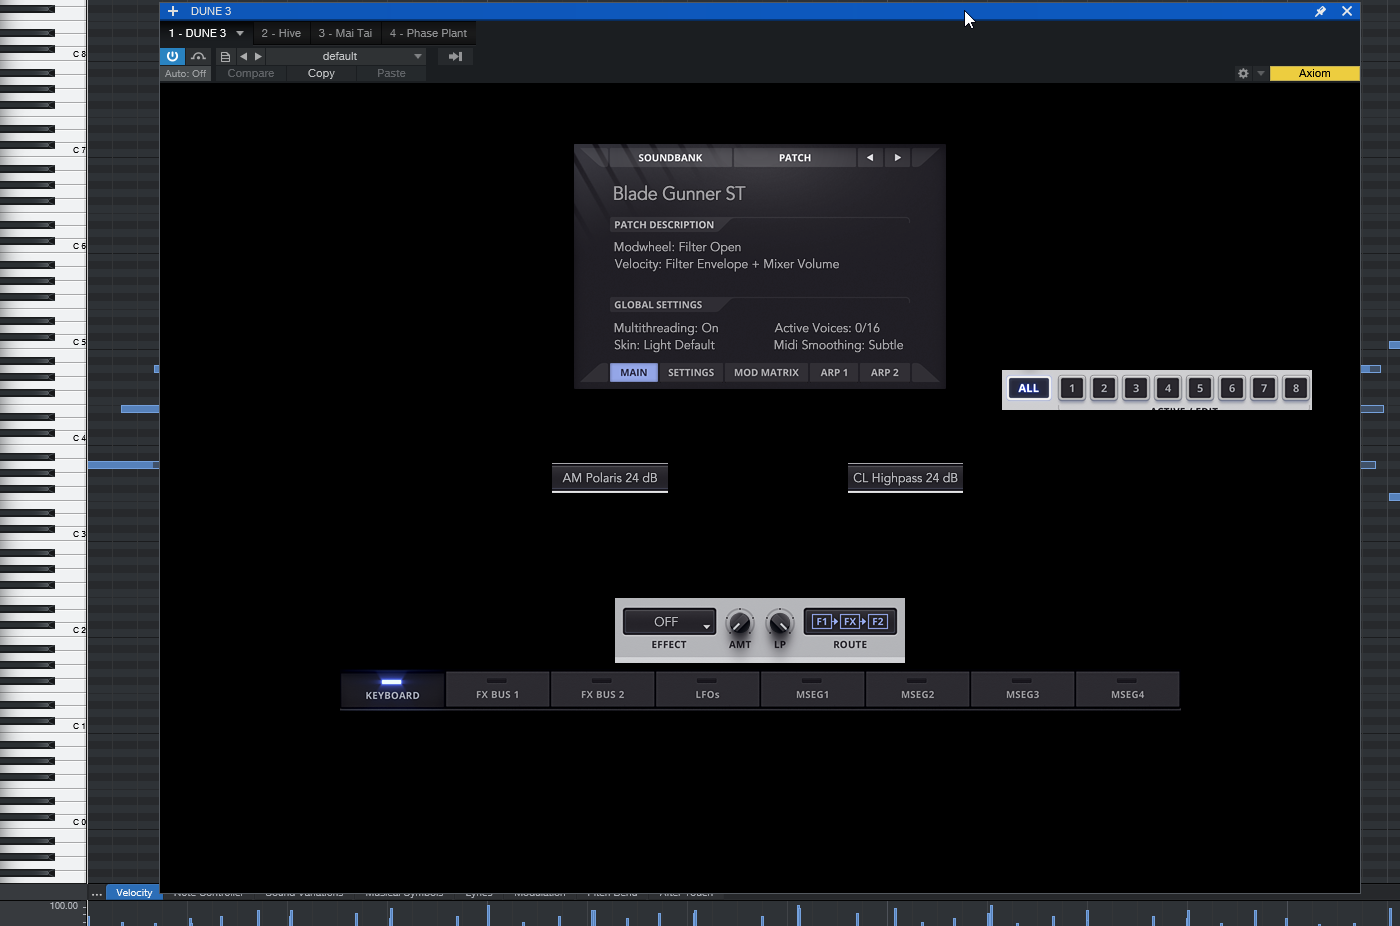Open the ARP 1 page

(x=834, y=373)
